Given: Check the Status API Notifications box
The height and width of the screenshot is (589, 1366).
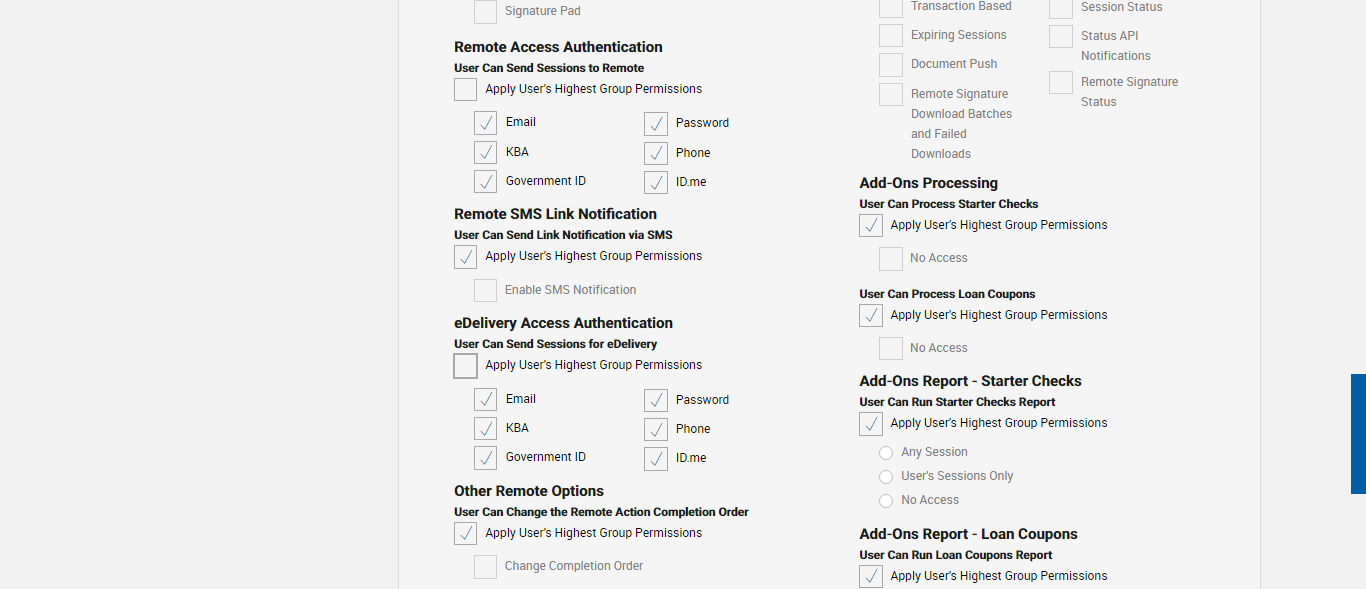Looking at the screenshot, I should (x=1061, y=37).
